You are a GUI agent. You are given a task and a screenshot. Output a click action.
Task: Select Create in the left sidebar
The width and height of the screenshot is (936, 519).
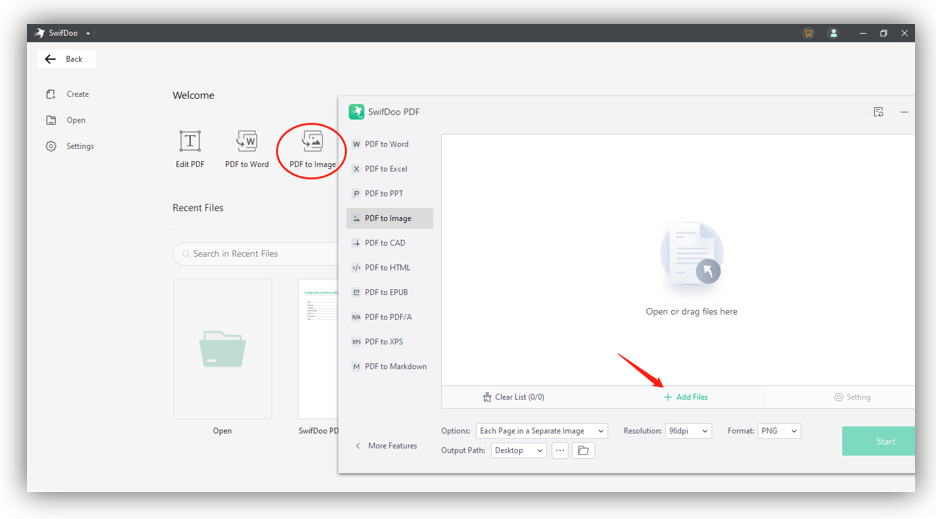click(67, 94)
